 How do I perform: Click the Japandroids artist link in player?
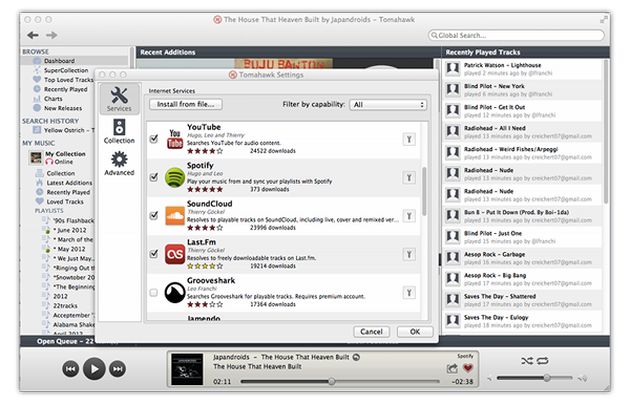point(231,357)
